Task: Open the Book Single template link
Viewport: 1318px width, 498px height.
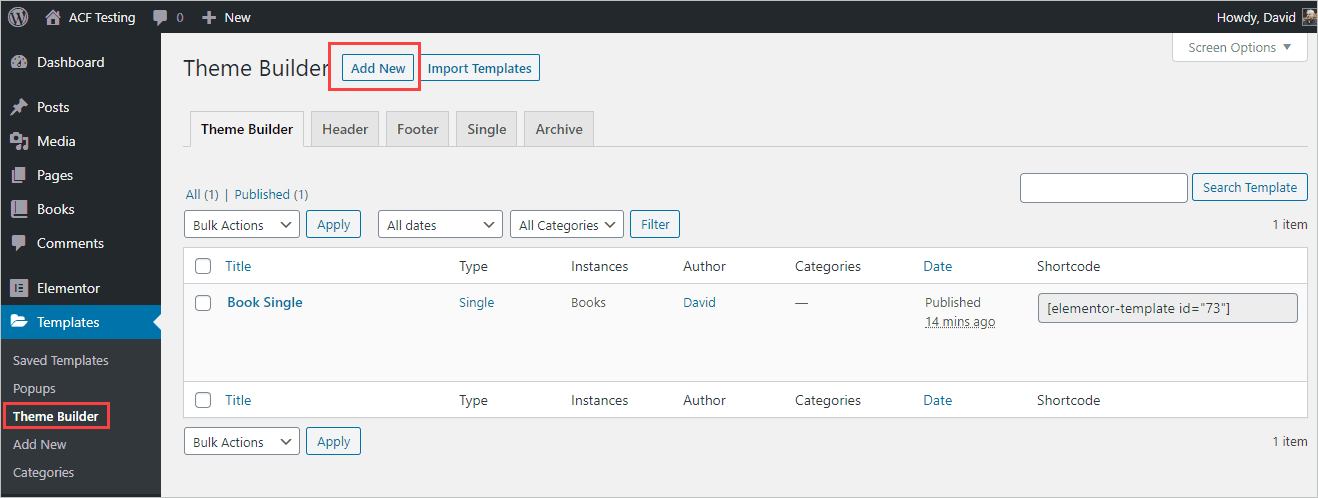Action: [x=265, y=302]
